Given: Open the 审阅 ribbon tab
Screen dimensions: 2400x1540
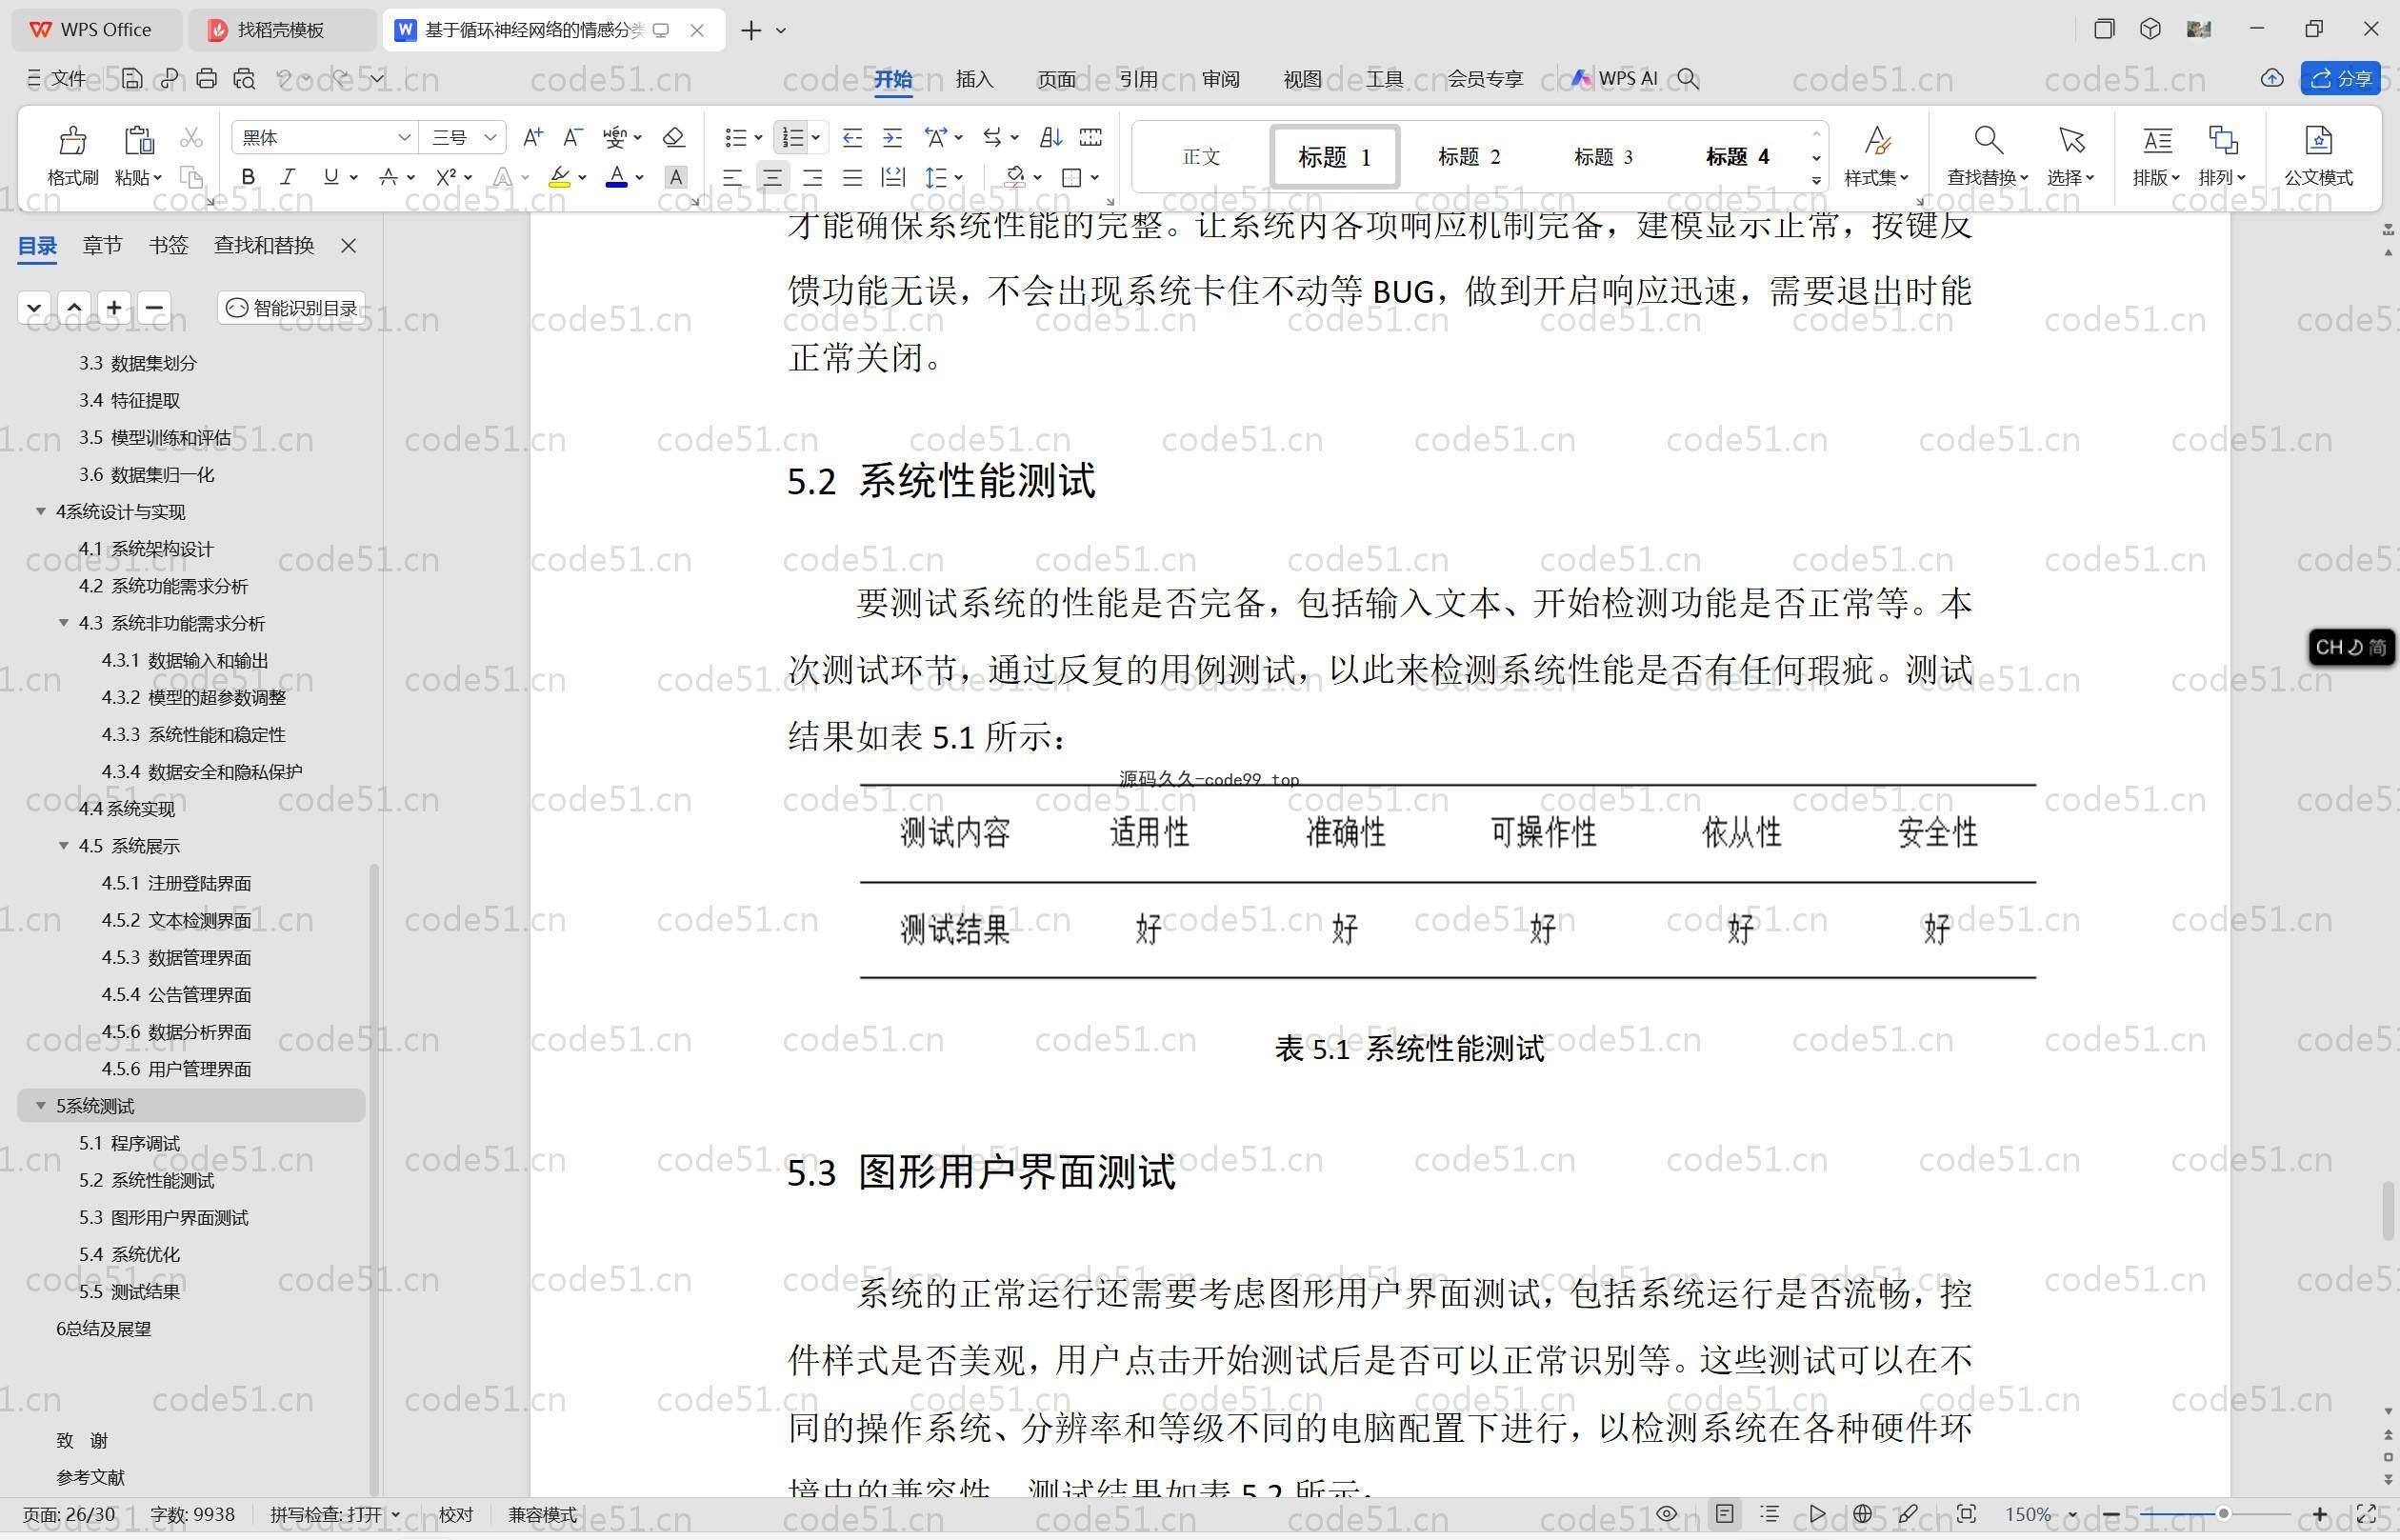Looking at the screenshot, I should tap(1220, 78).
